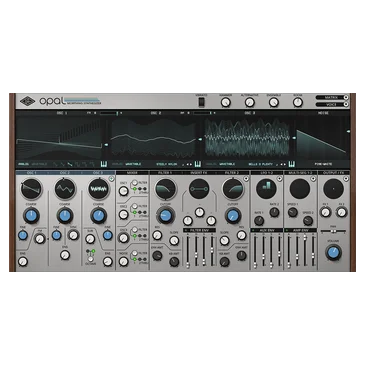Image resolution: width=365 pixels, height=365 pixels.
Task: Select the Filter 2 tab header
Action: click(x=232, y=173)
